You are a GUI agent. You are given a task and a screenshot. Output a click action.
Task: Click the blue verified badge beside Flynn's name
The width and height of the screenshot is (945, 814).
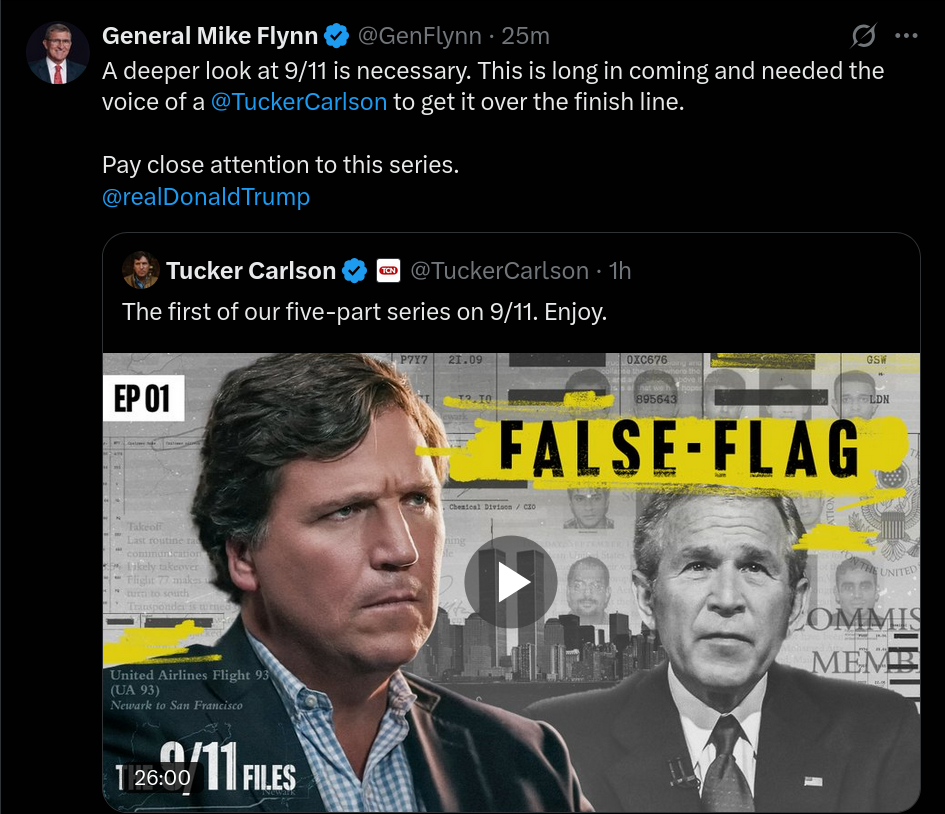(337, 37)
